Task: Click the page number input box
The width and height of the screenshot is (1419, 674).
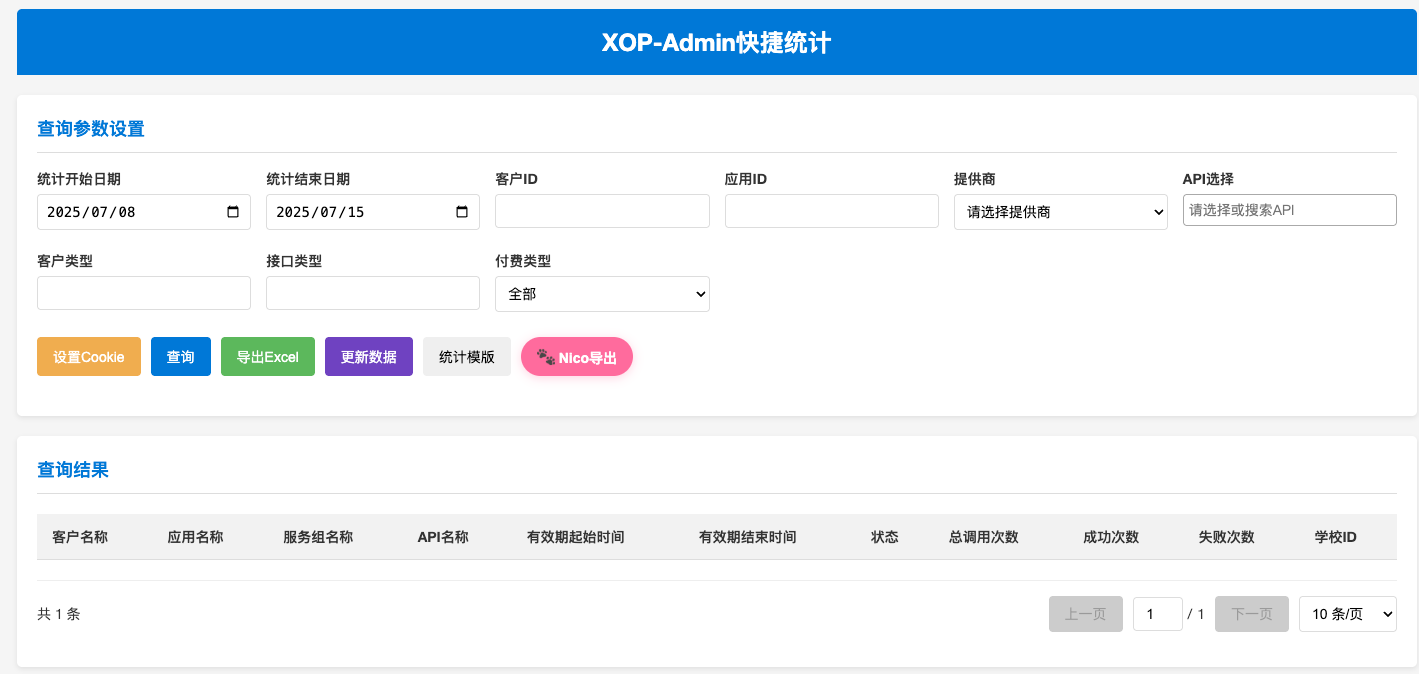Action: pos(1157,614)
